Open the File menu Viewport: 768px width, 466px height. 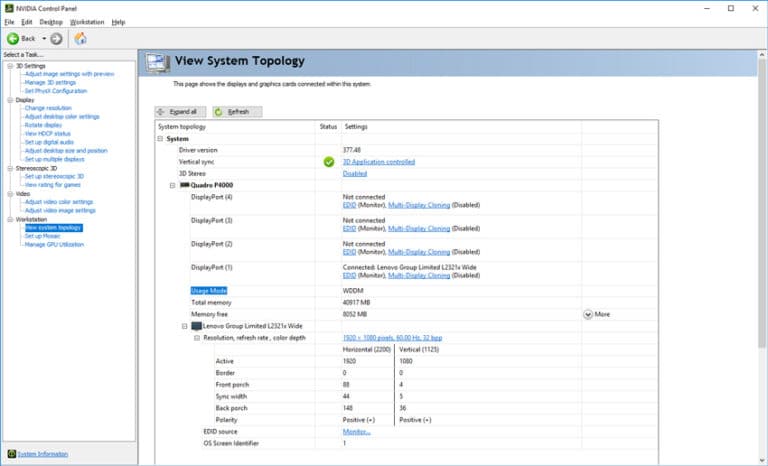(x=9, y=22)
